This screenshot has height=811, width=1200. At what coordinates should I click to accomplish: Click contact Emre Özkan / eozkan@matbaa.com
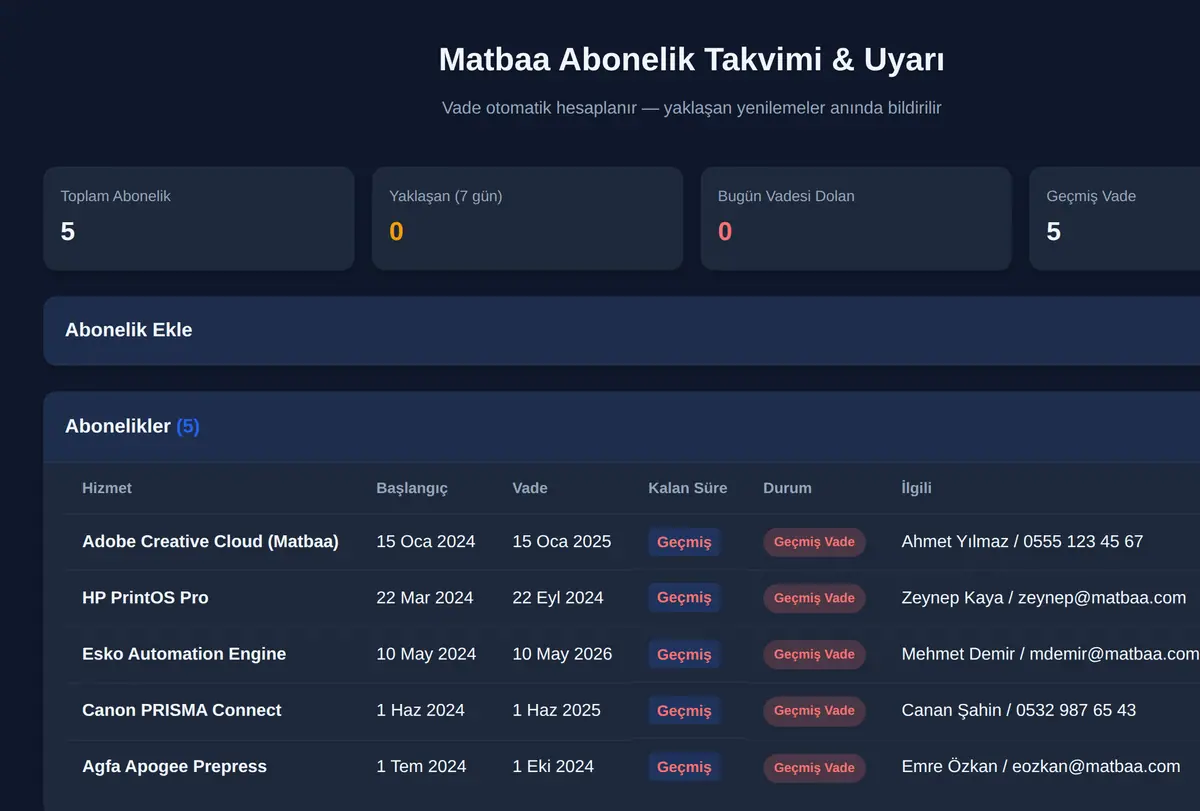pos(1041,767)
